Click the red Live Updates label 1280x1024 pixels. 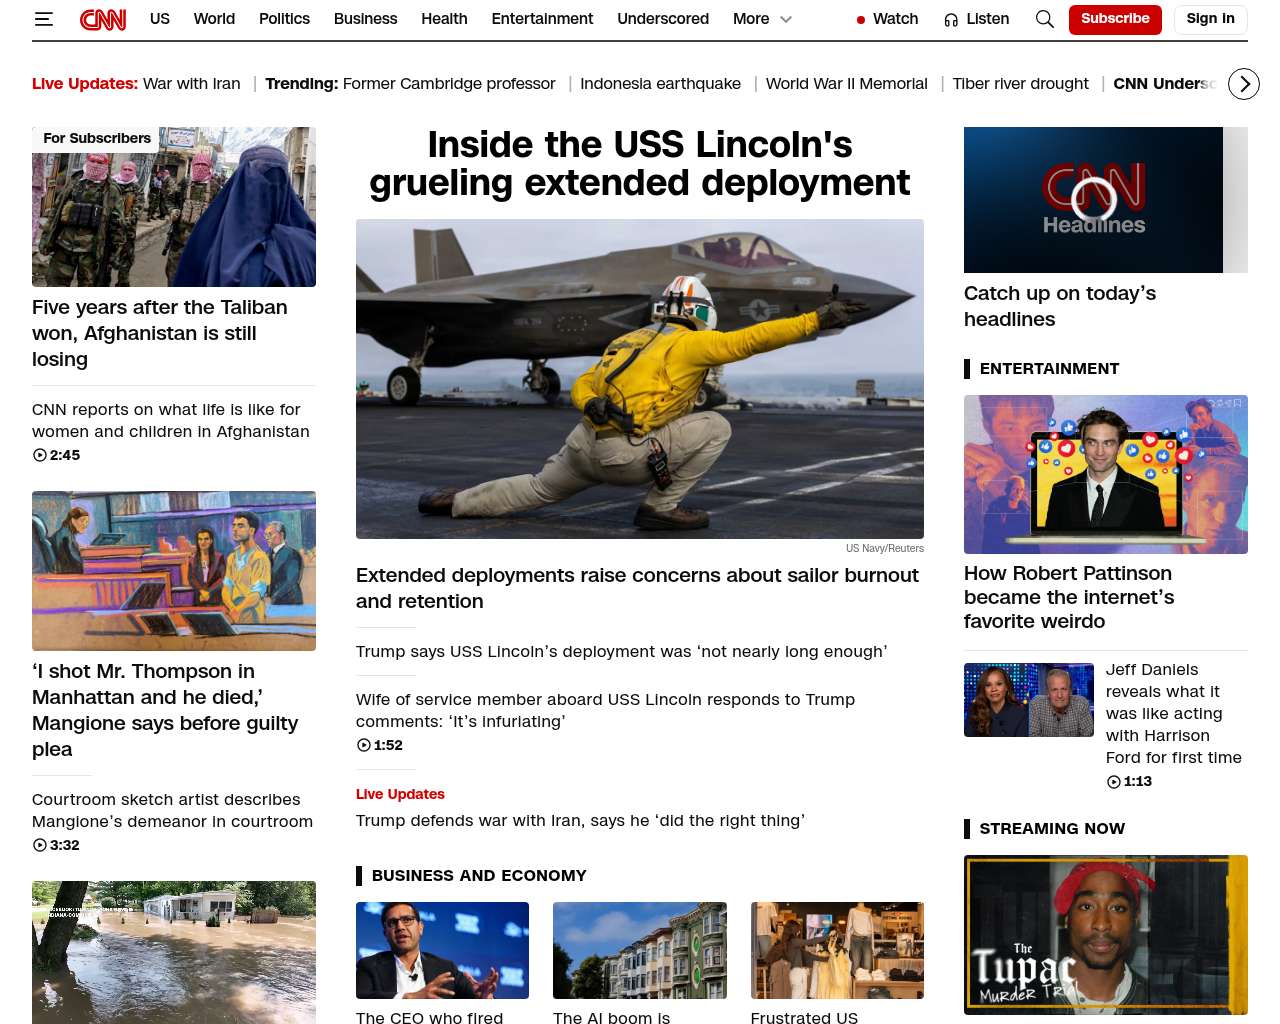coord(400,794)
